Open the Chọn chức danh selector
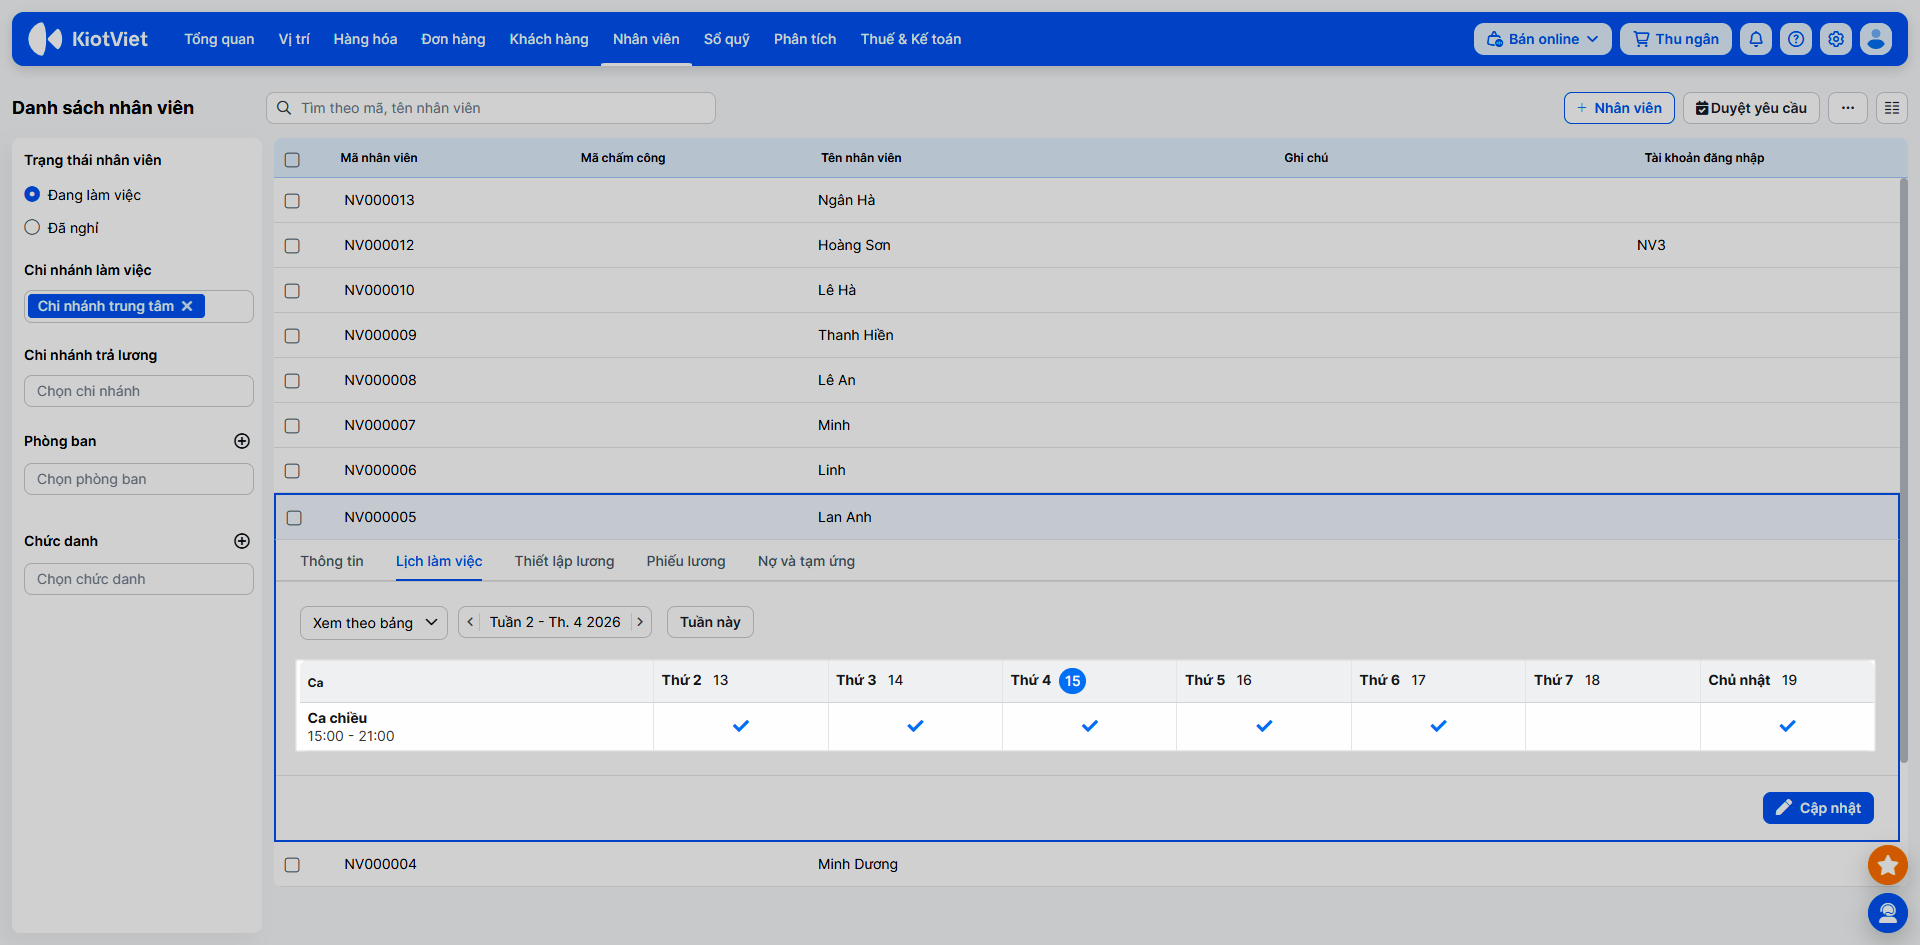Screen dimensions: 1920x945 pyautogui.click(x=139, y=579)
